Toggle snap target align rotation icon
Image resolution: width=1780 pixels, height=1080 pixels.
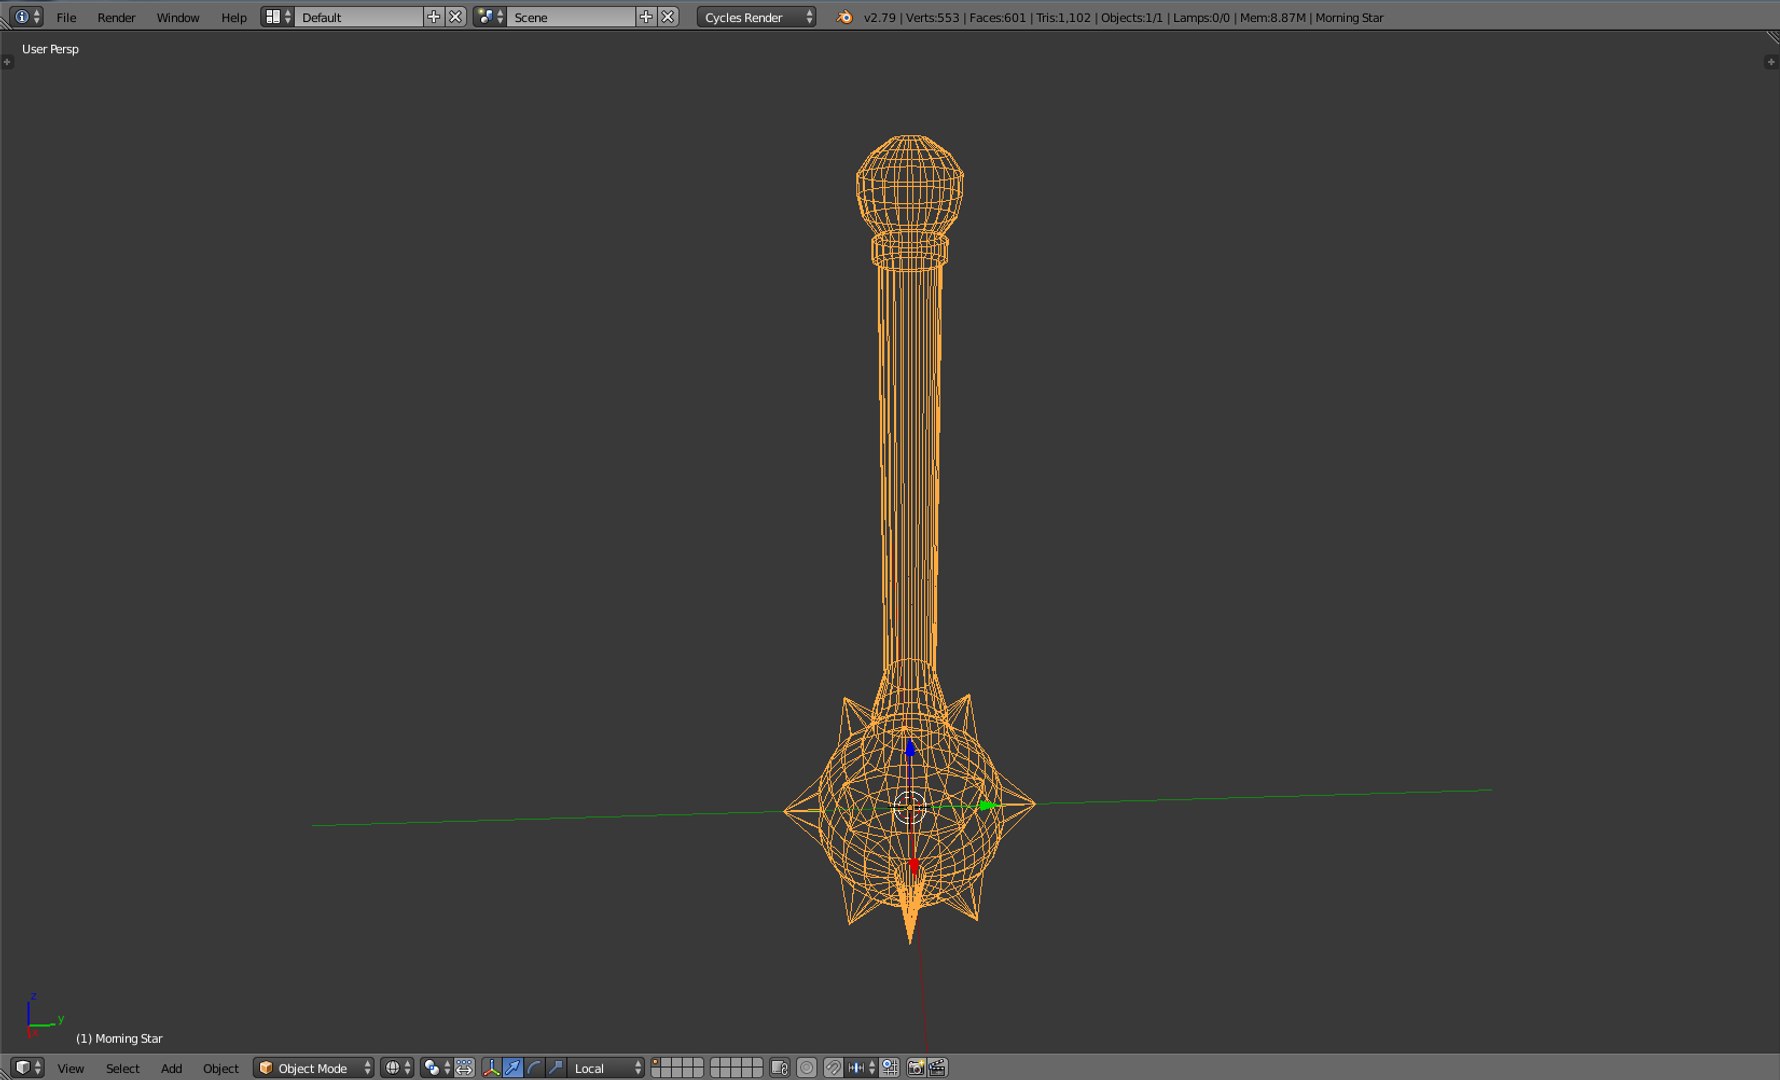tap(890, 1068)
